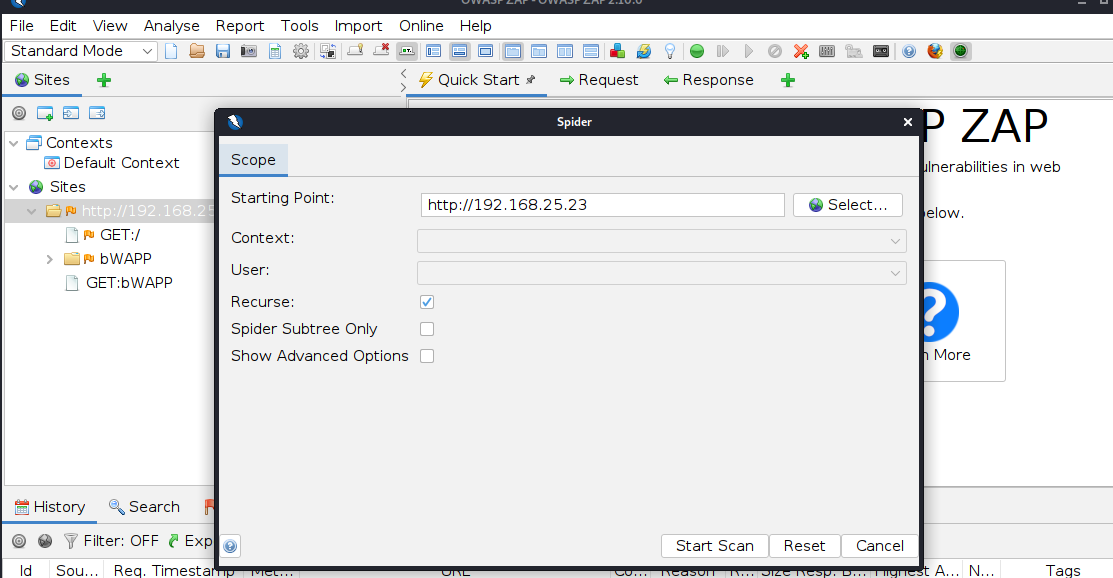The height and width of the screenshot is (578, 1113).
Task: Check Show Advanced Options
Action: 427,356
